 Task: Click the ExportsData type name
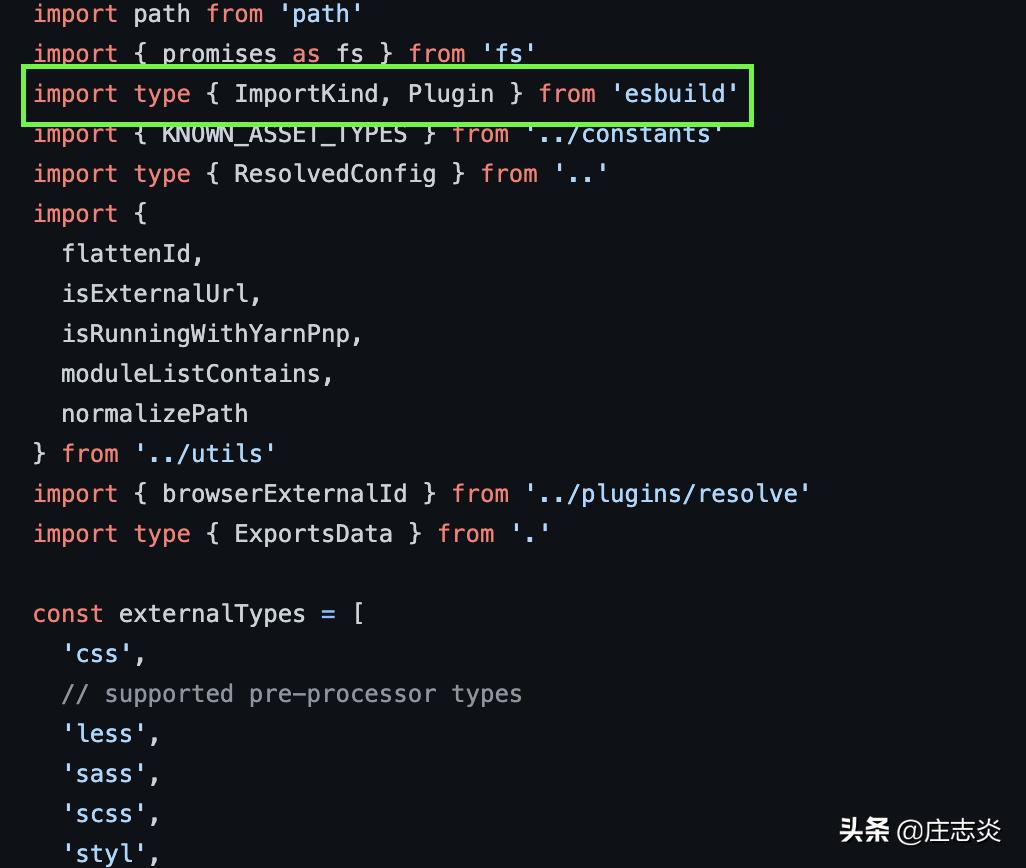coord(313,534)
